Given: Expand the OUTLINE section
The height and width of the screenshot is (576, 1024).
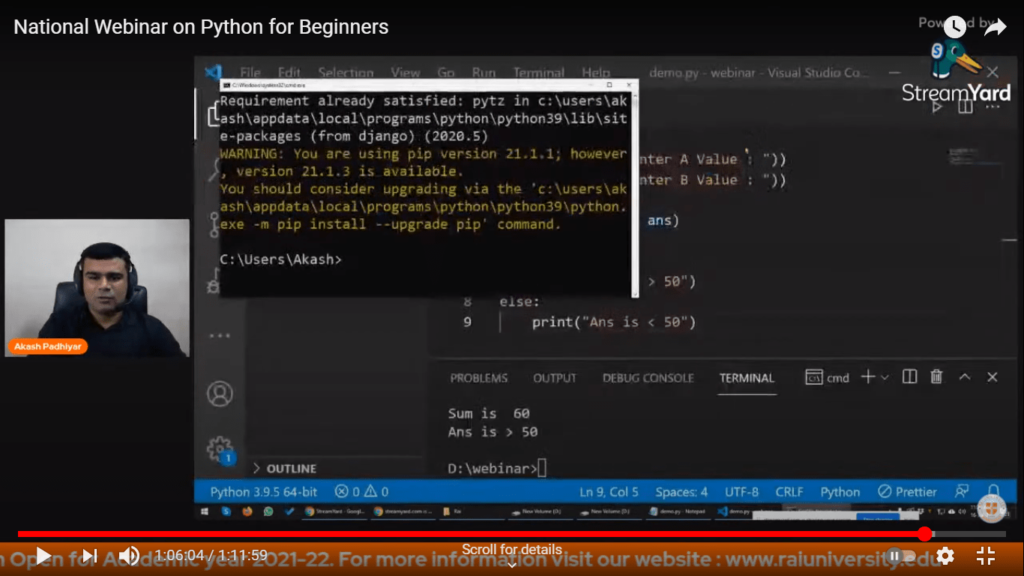Looking at the screenshot, I should click(285, 468).
